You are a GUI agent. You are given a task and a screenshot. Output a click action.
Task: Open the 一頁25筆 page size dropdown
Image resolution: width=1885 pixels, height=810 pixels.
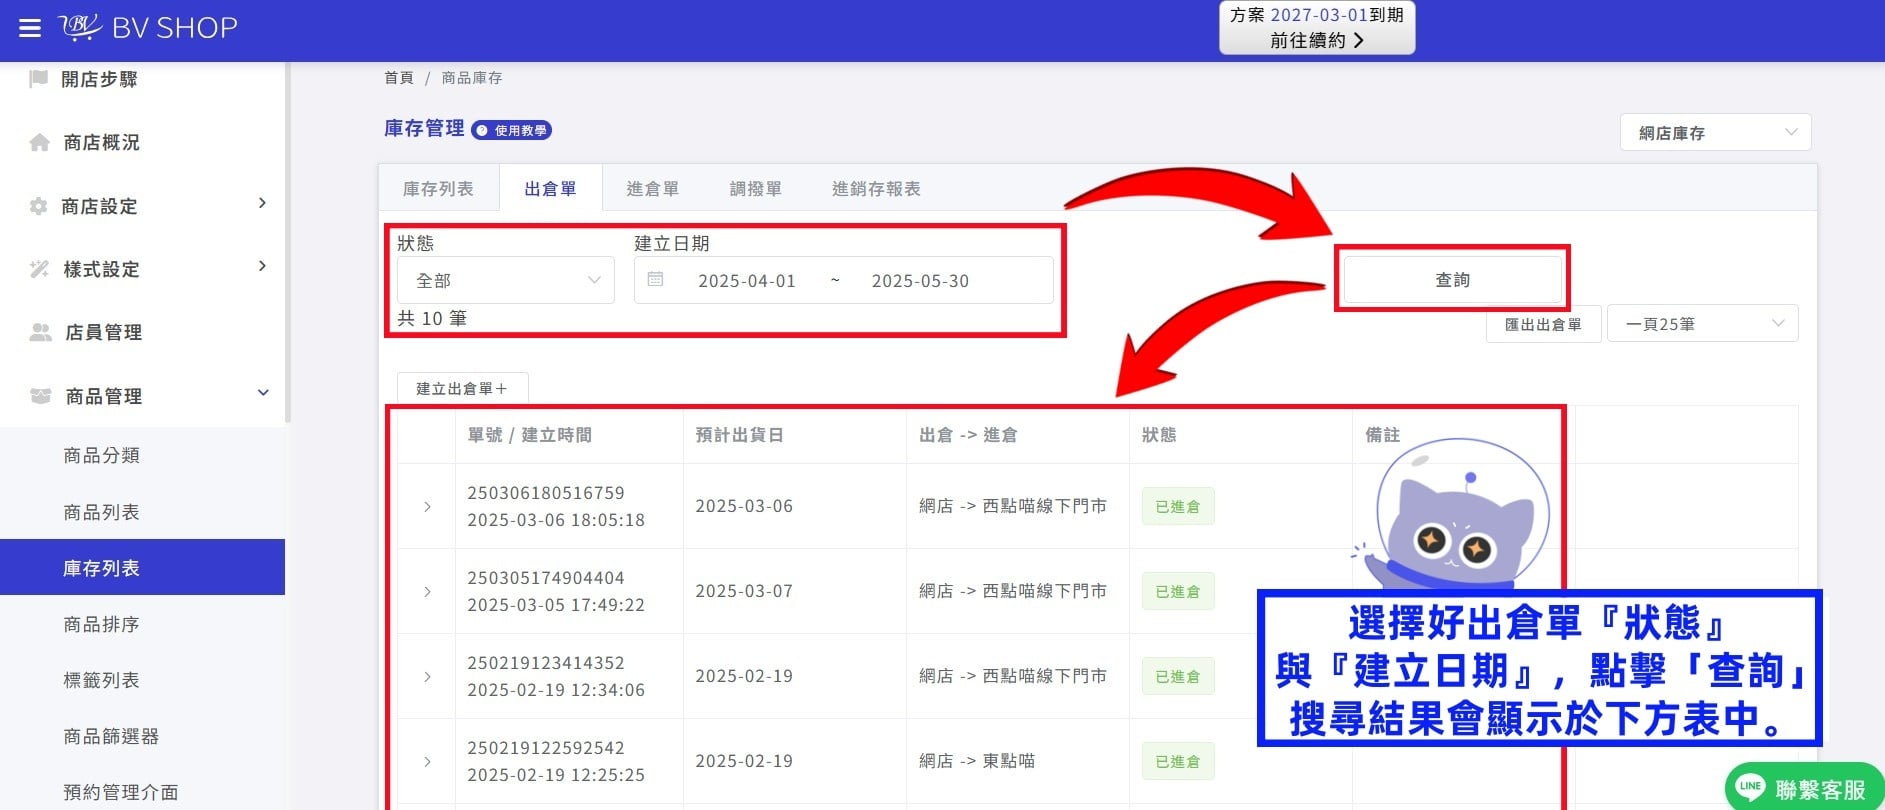point(1703,324)
